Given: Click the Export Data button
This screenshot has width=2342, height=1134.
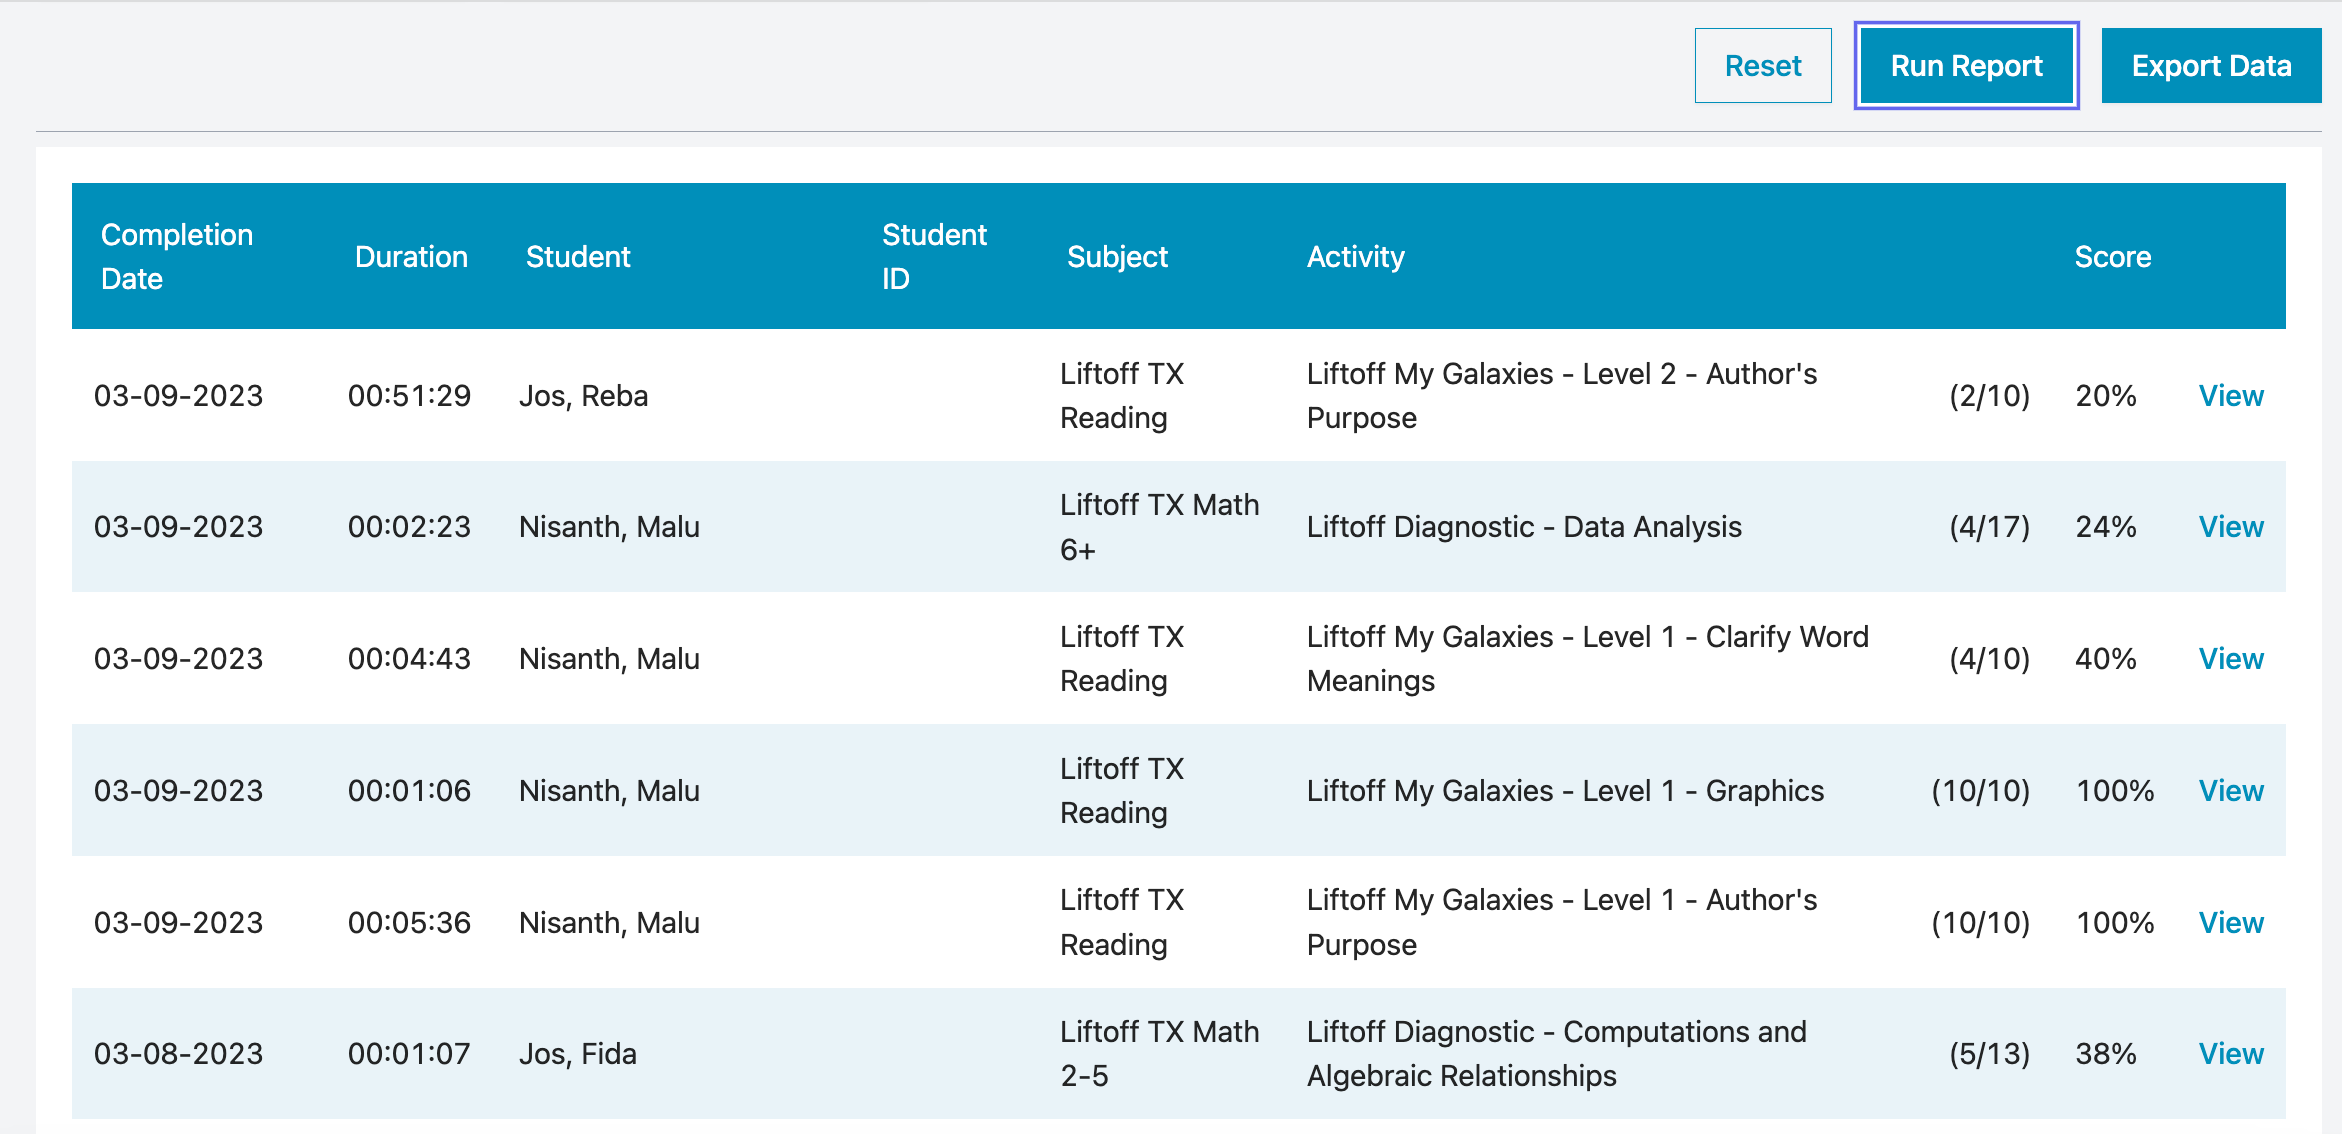Looking at the screenshot, I should click(2211, 66).
